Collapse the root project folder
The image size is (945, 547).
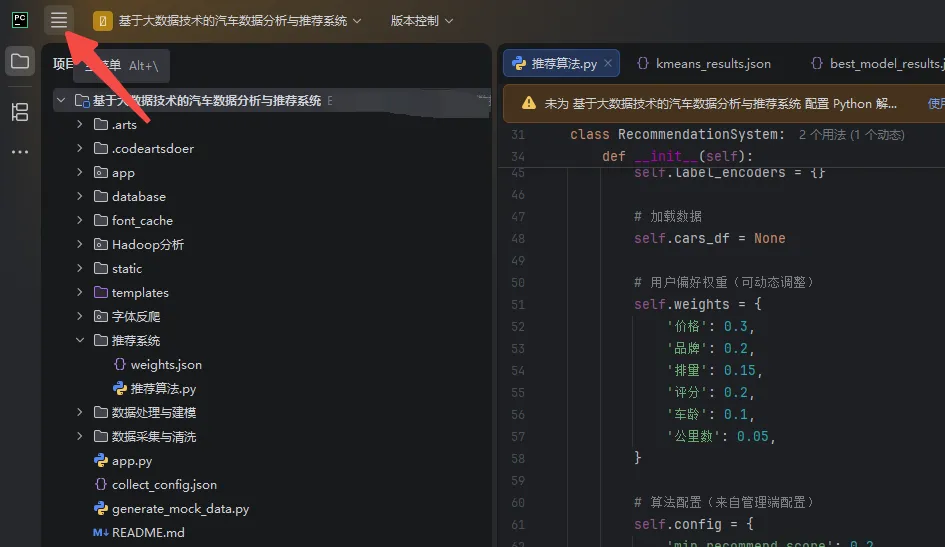point(61,100)
